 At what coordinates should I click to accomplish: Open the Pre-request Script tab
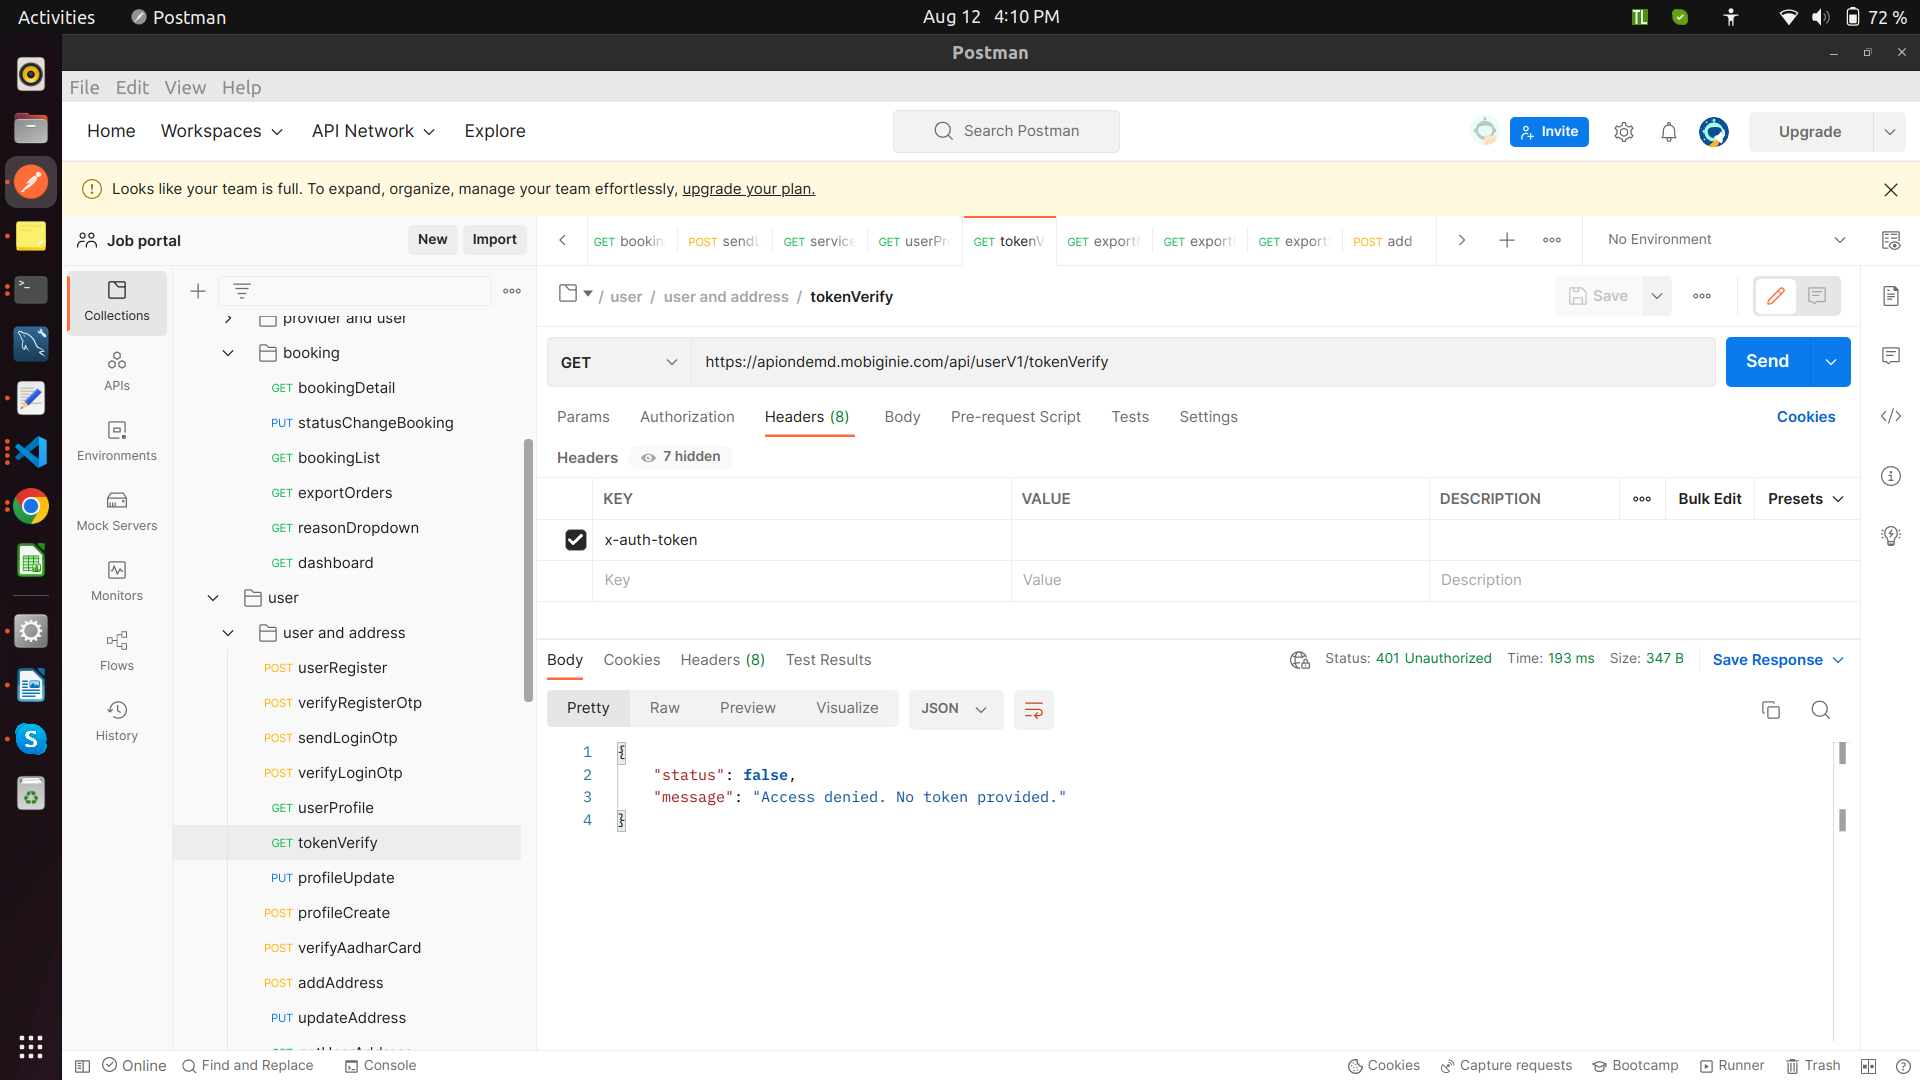[x=1015, y=417]
